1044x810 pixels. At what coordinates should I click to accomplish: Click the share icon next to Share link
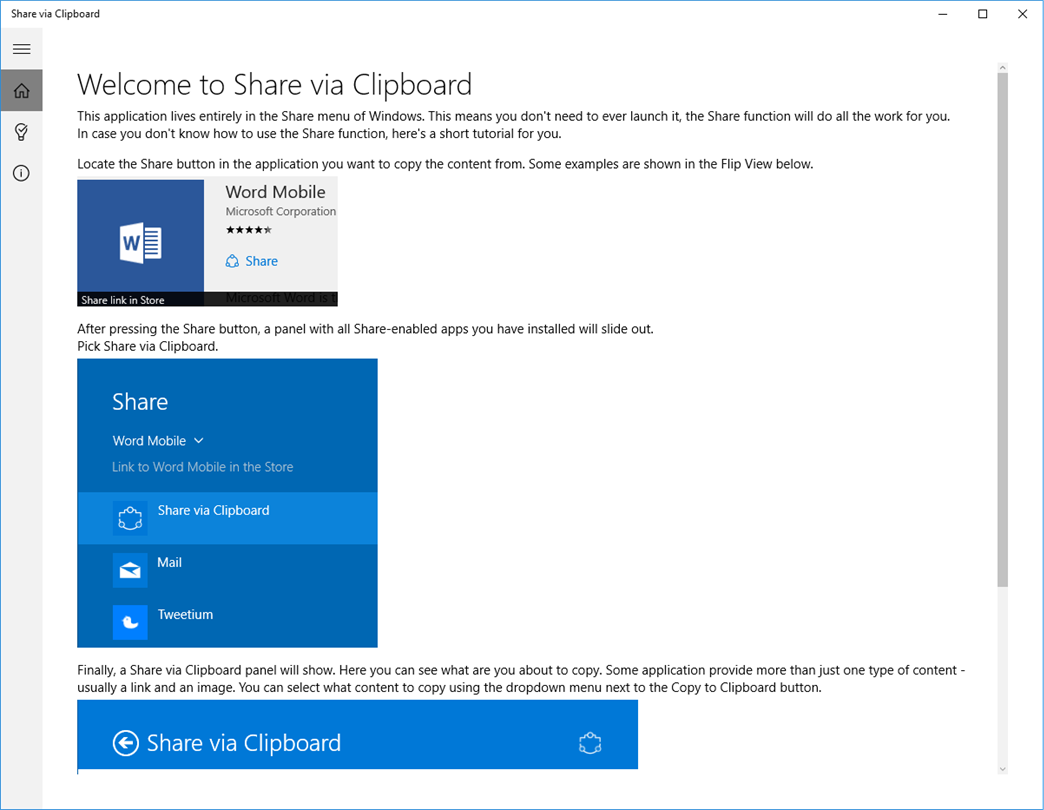[x=232, y=262]
